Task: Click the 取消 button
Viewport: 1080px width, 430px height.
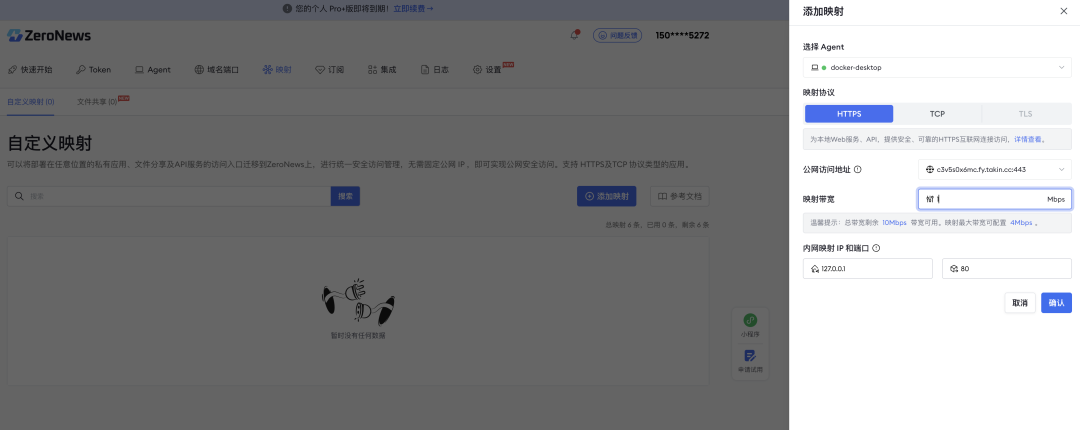Action: [1020, 303]
